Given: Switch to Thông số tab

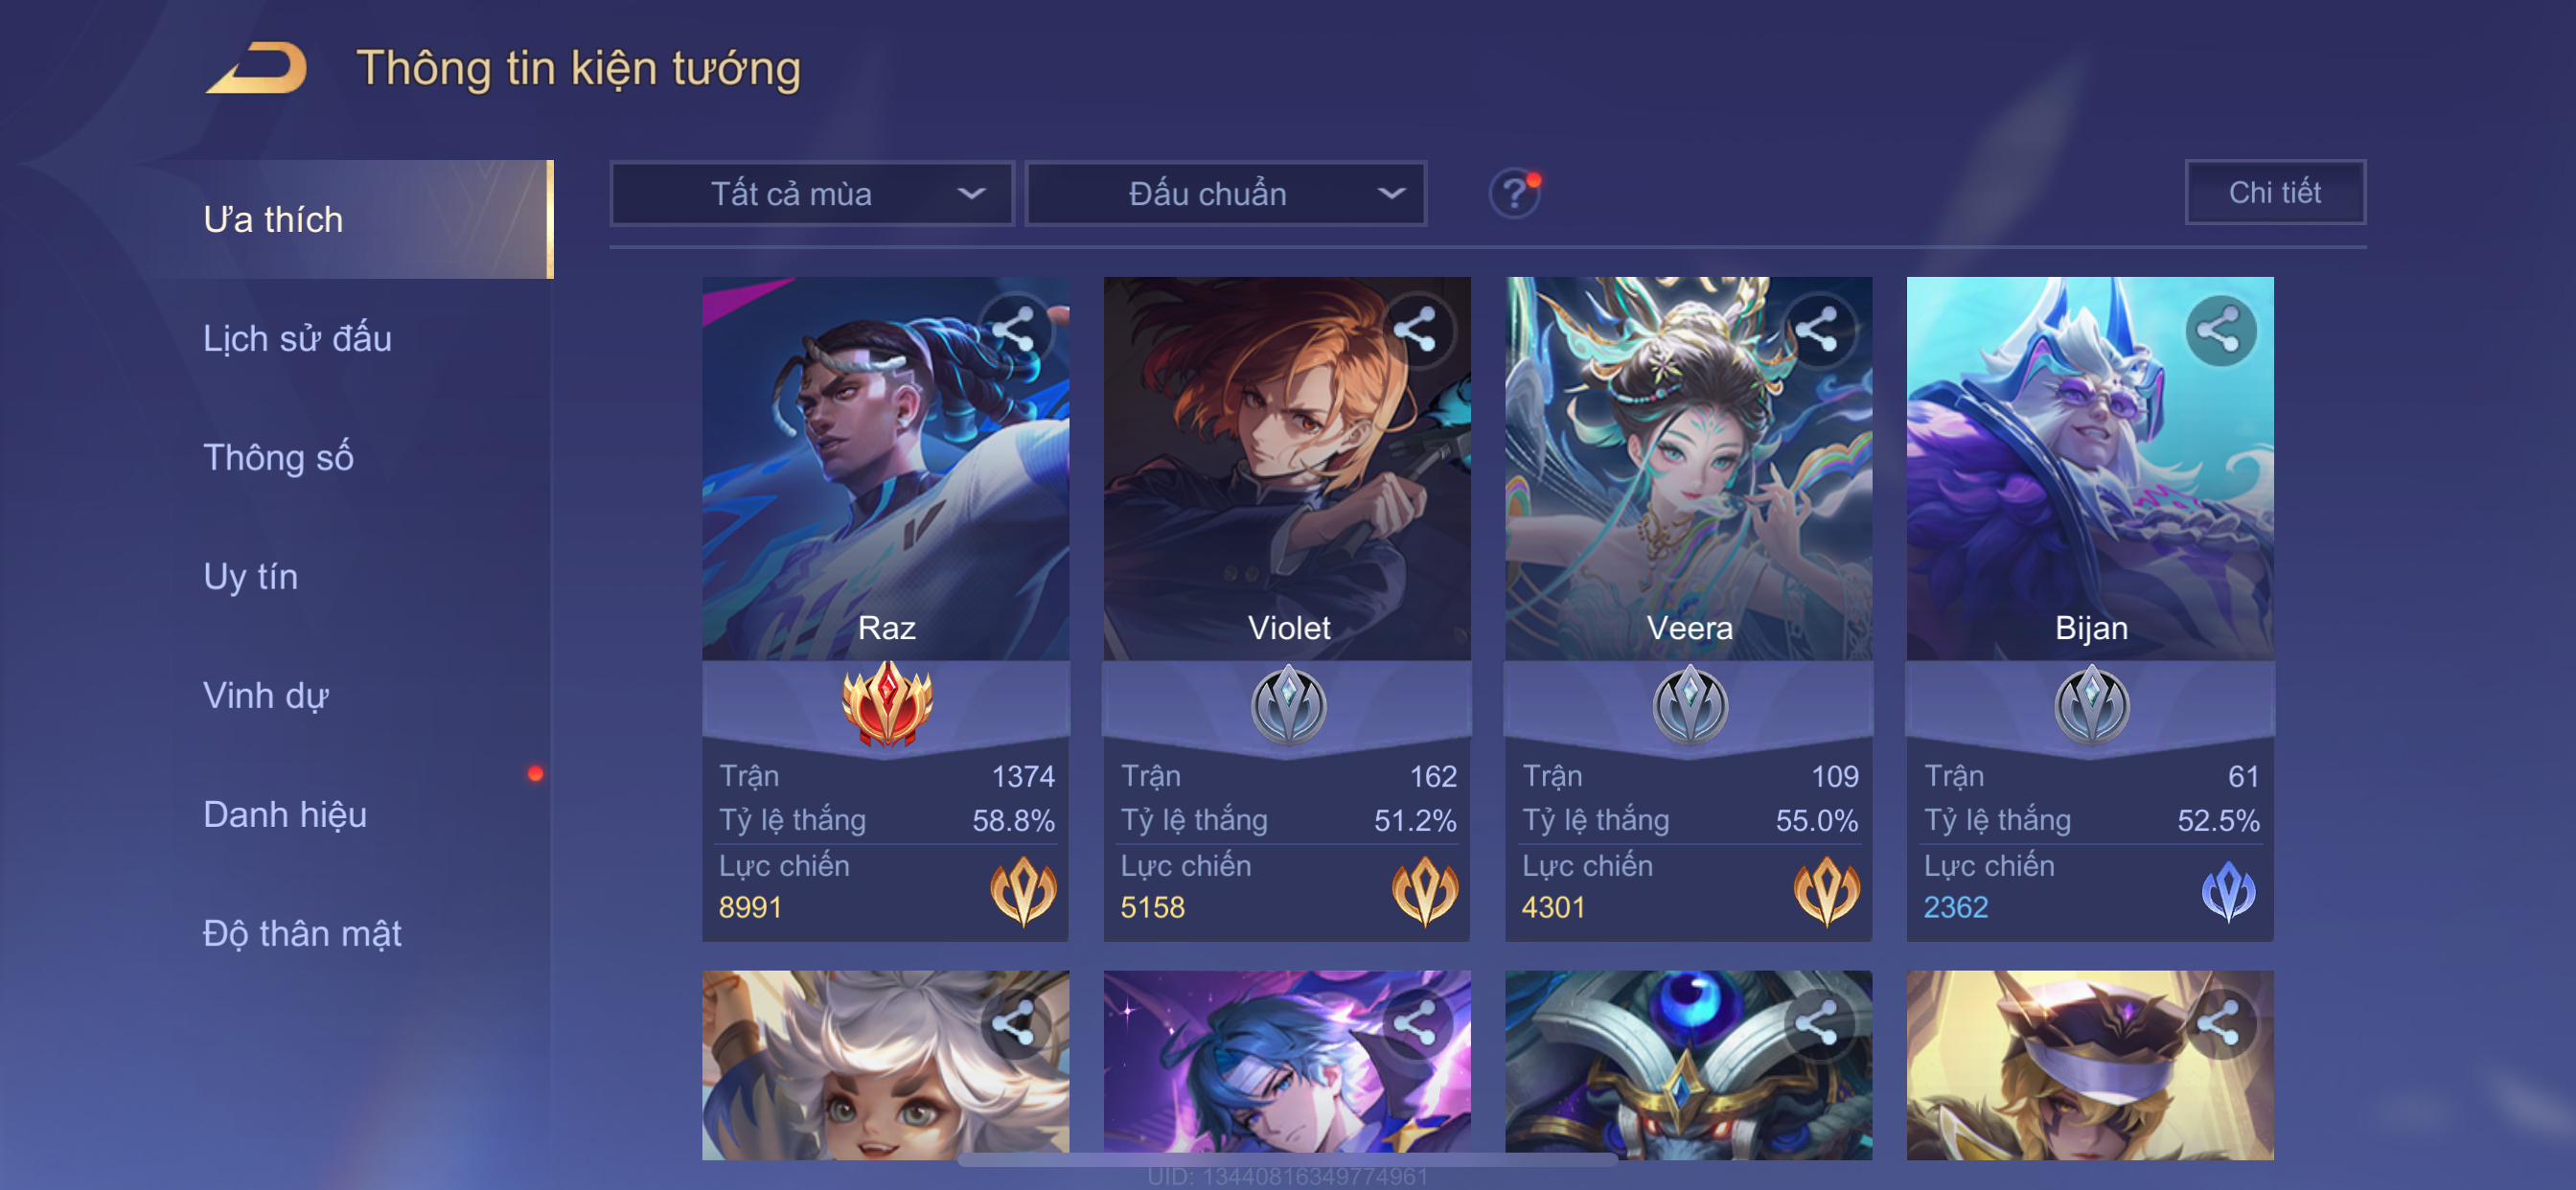Looking at the screenshot, I should click(278, 457).
